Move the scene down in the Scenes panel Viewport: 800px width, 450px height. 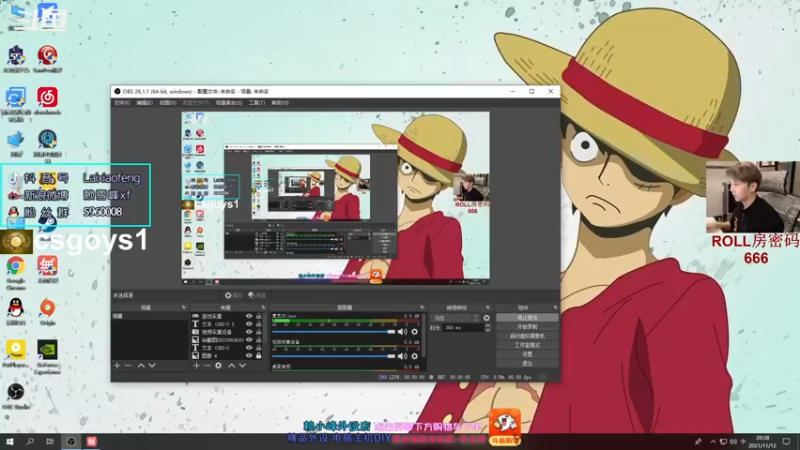click(x=152, y=366)
